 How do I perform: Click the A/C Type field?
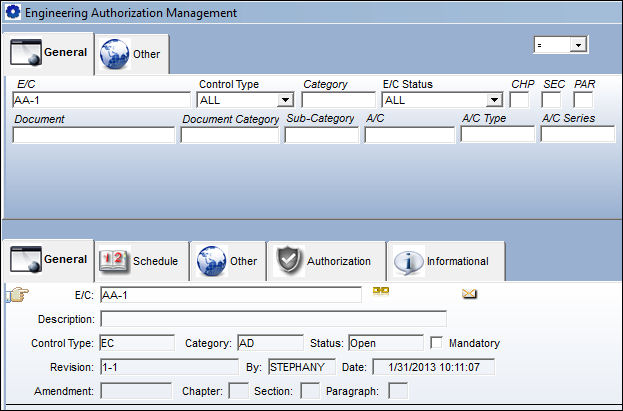coord(497,134)
